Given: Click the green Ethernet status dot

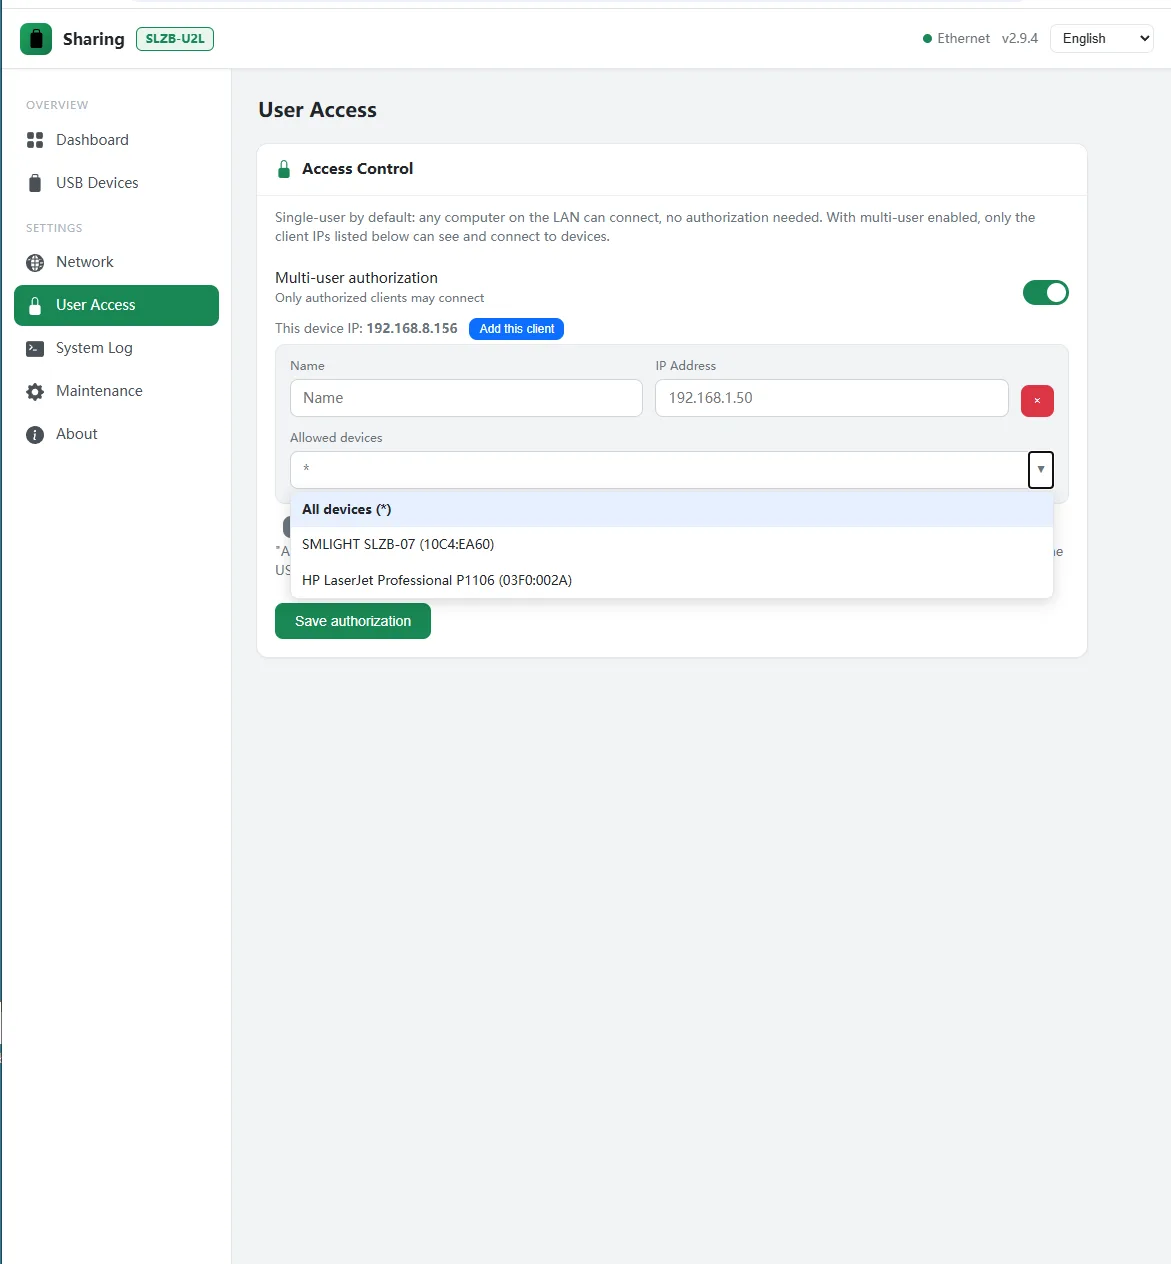Looking at the screenshot, I should pos(927,39).
